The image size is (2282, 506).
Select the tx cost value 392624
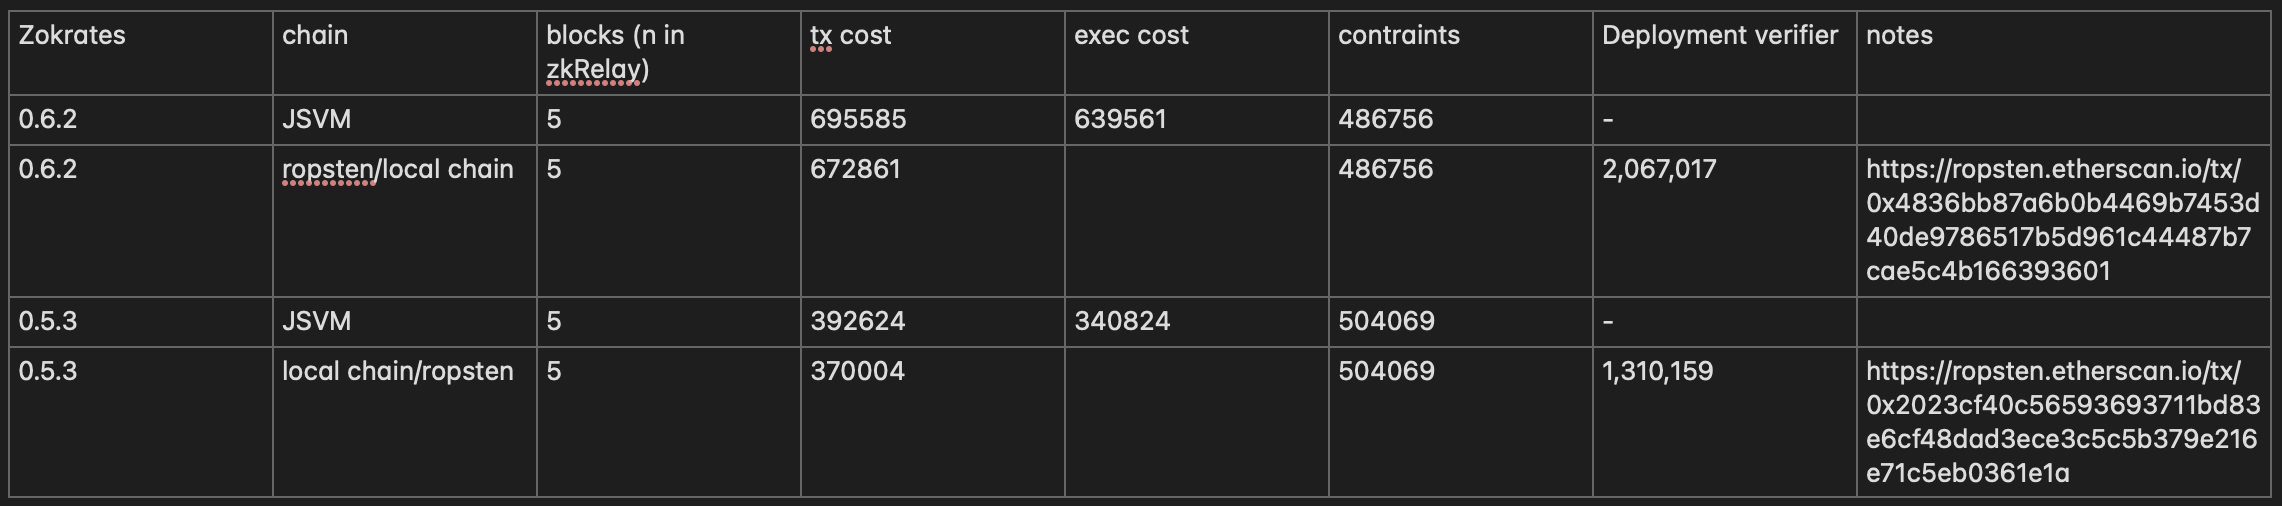[x=857, y=321]
